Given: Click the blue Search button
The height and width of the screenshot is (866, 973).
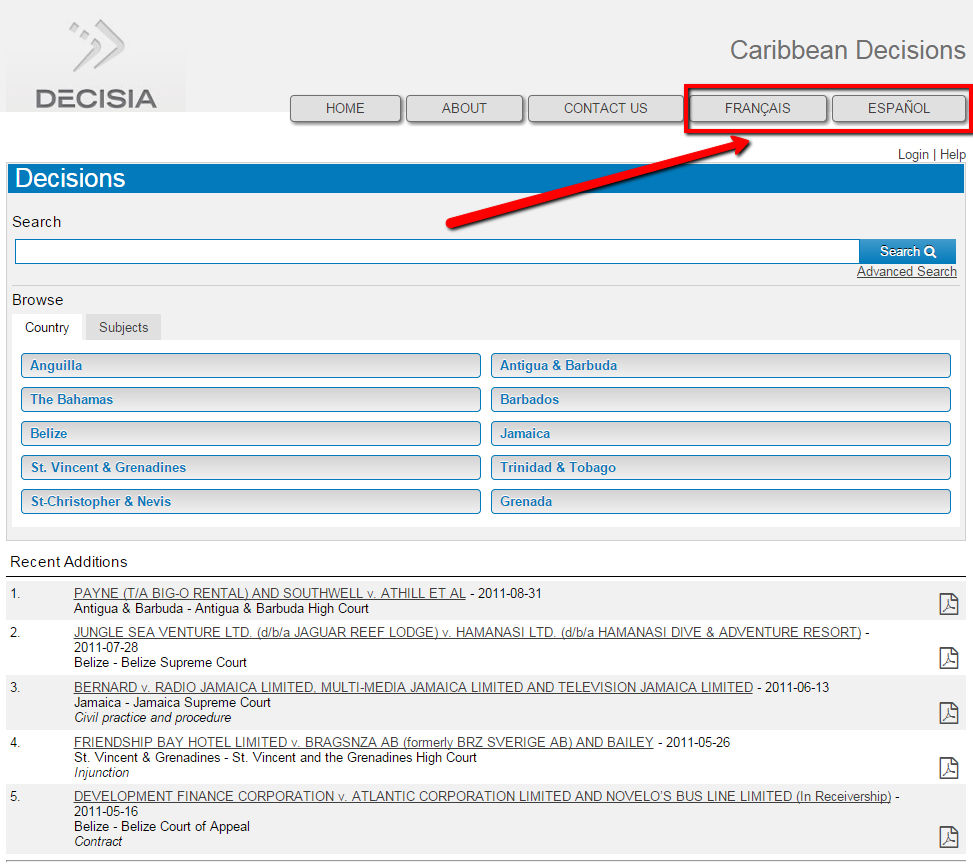Looking at the screenshot, I should click(907, 252).
